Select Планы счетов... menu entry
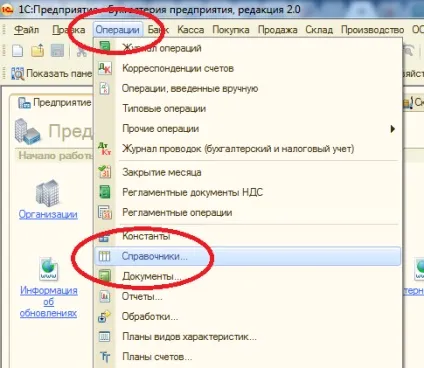 point(248,357)
